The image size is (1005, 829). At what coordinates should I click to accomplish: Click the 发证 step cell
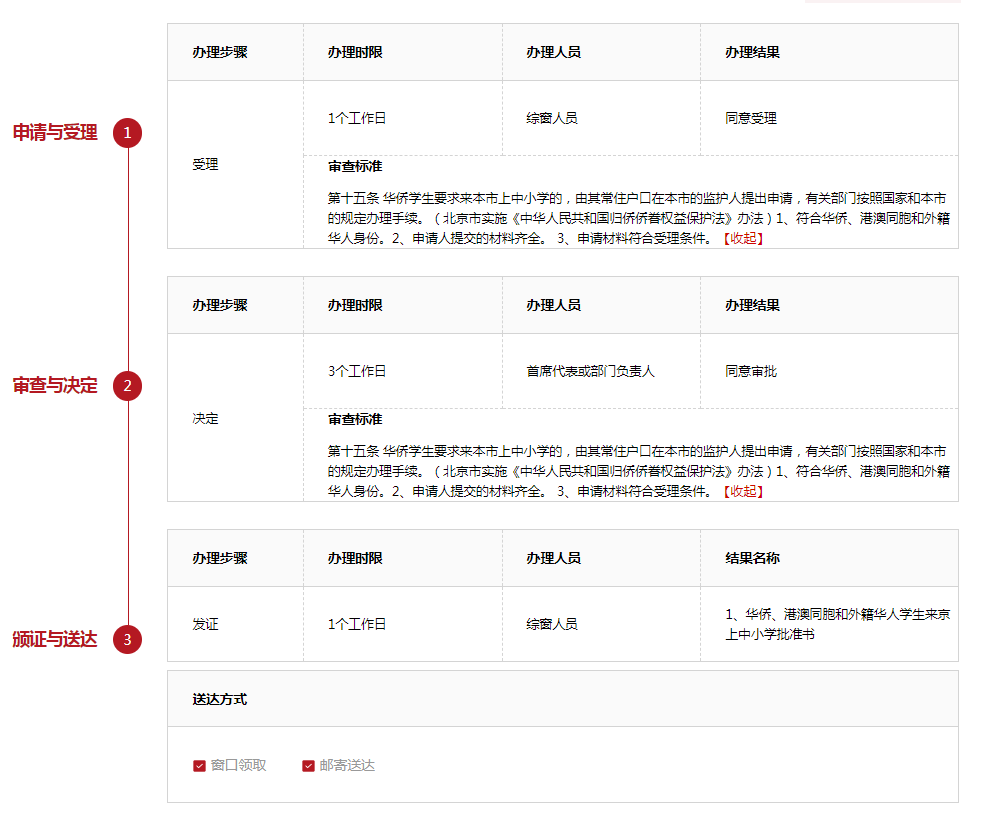[205, 624]
